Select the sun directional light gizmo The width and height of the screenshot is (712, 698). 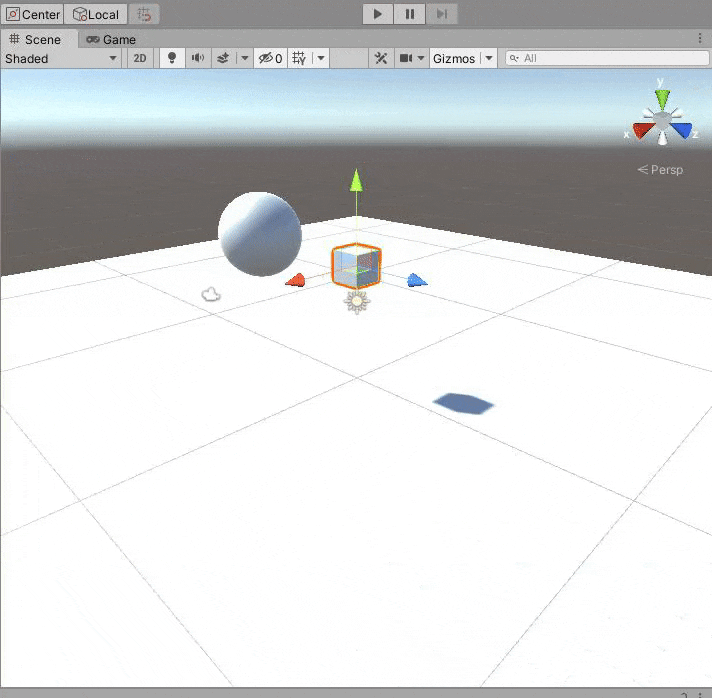click(357, 302)
